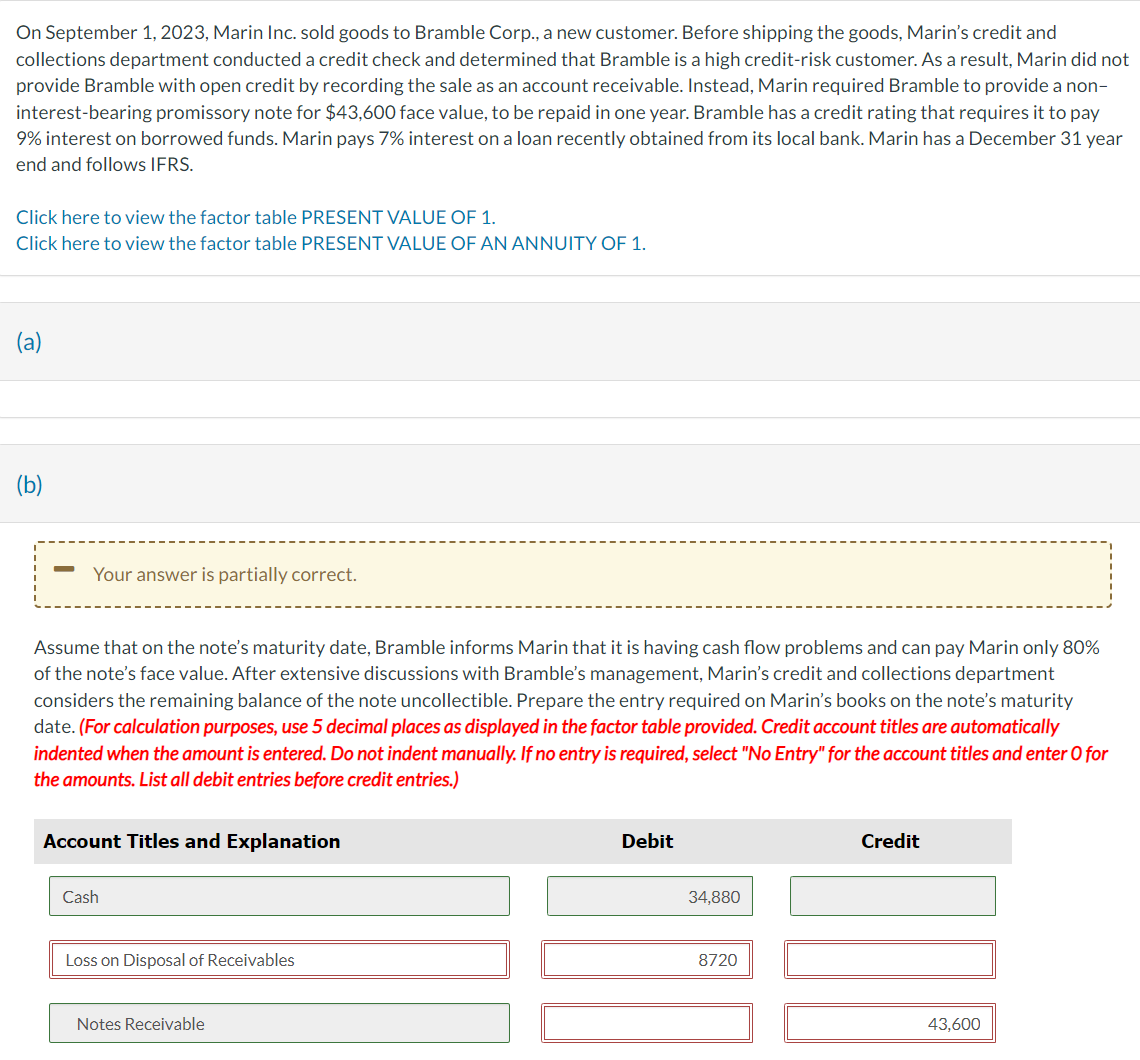This screenshot has width=1140, height=1060.
Task: Open the PRESENT VALUE OF AN ANNUITY OF 1 link
Action: coord(331,244)
